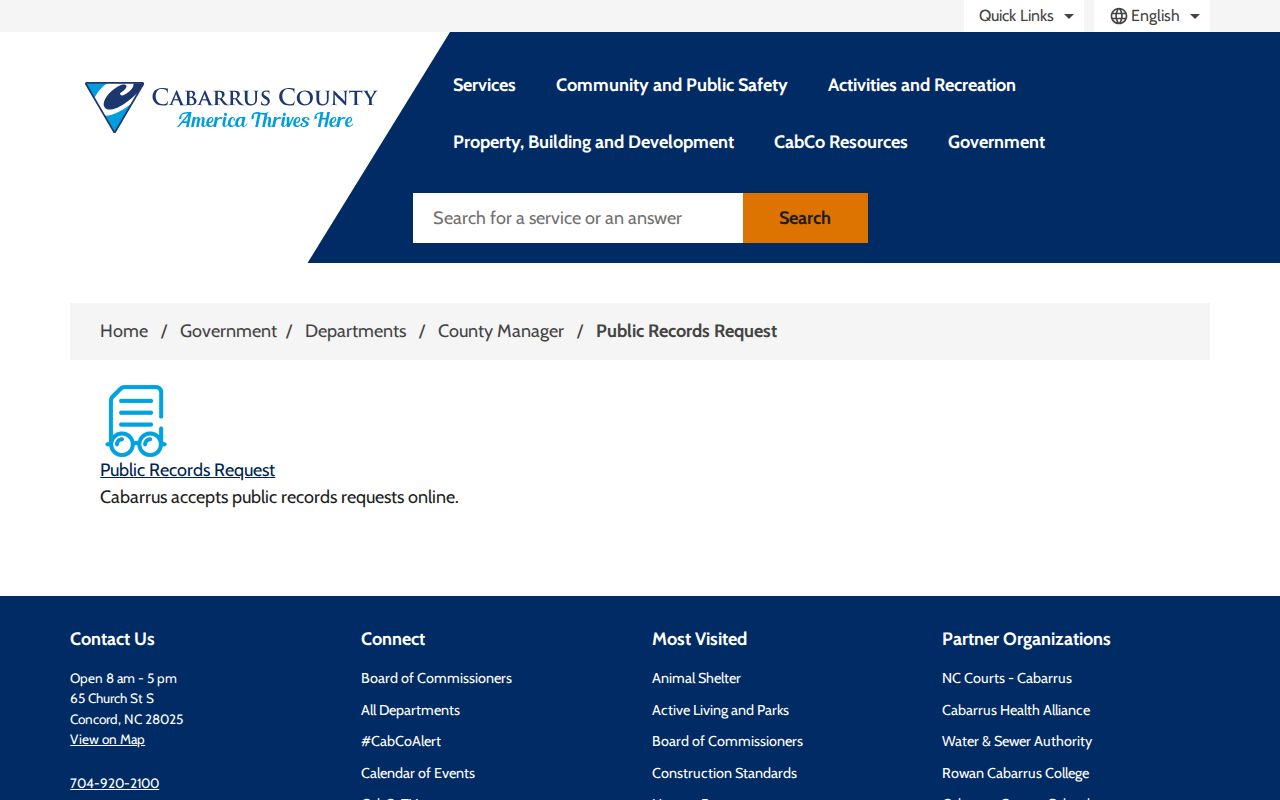Open Construction Standards link
The height and width of the screenshot is (800, 1280).
(724, 773)
